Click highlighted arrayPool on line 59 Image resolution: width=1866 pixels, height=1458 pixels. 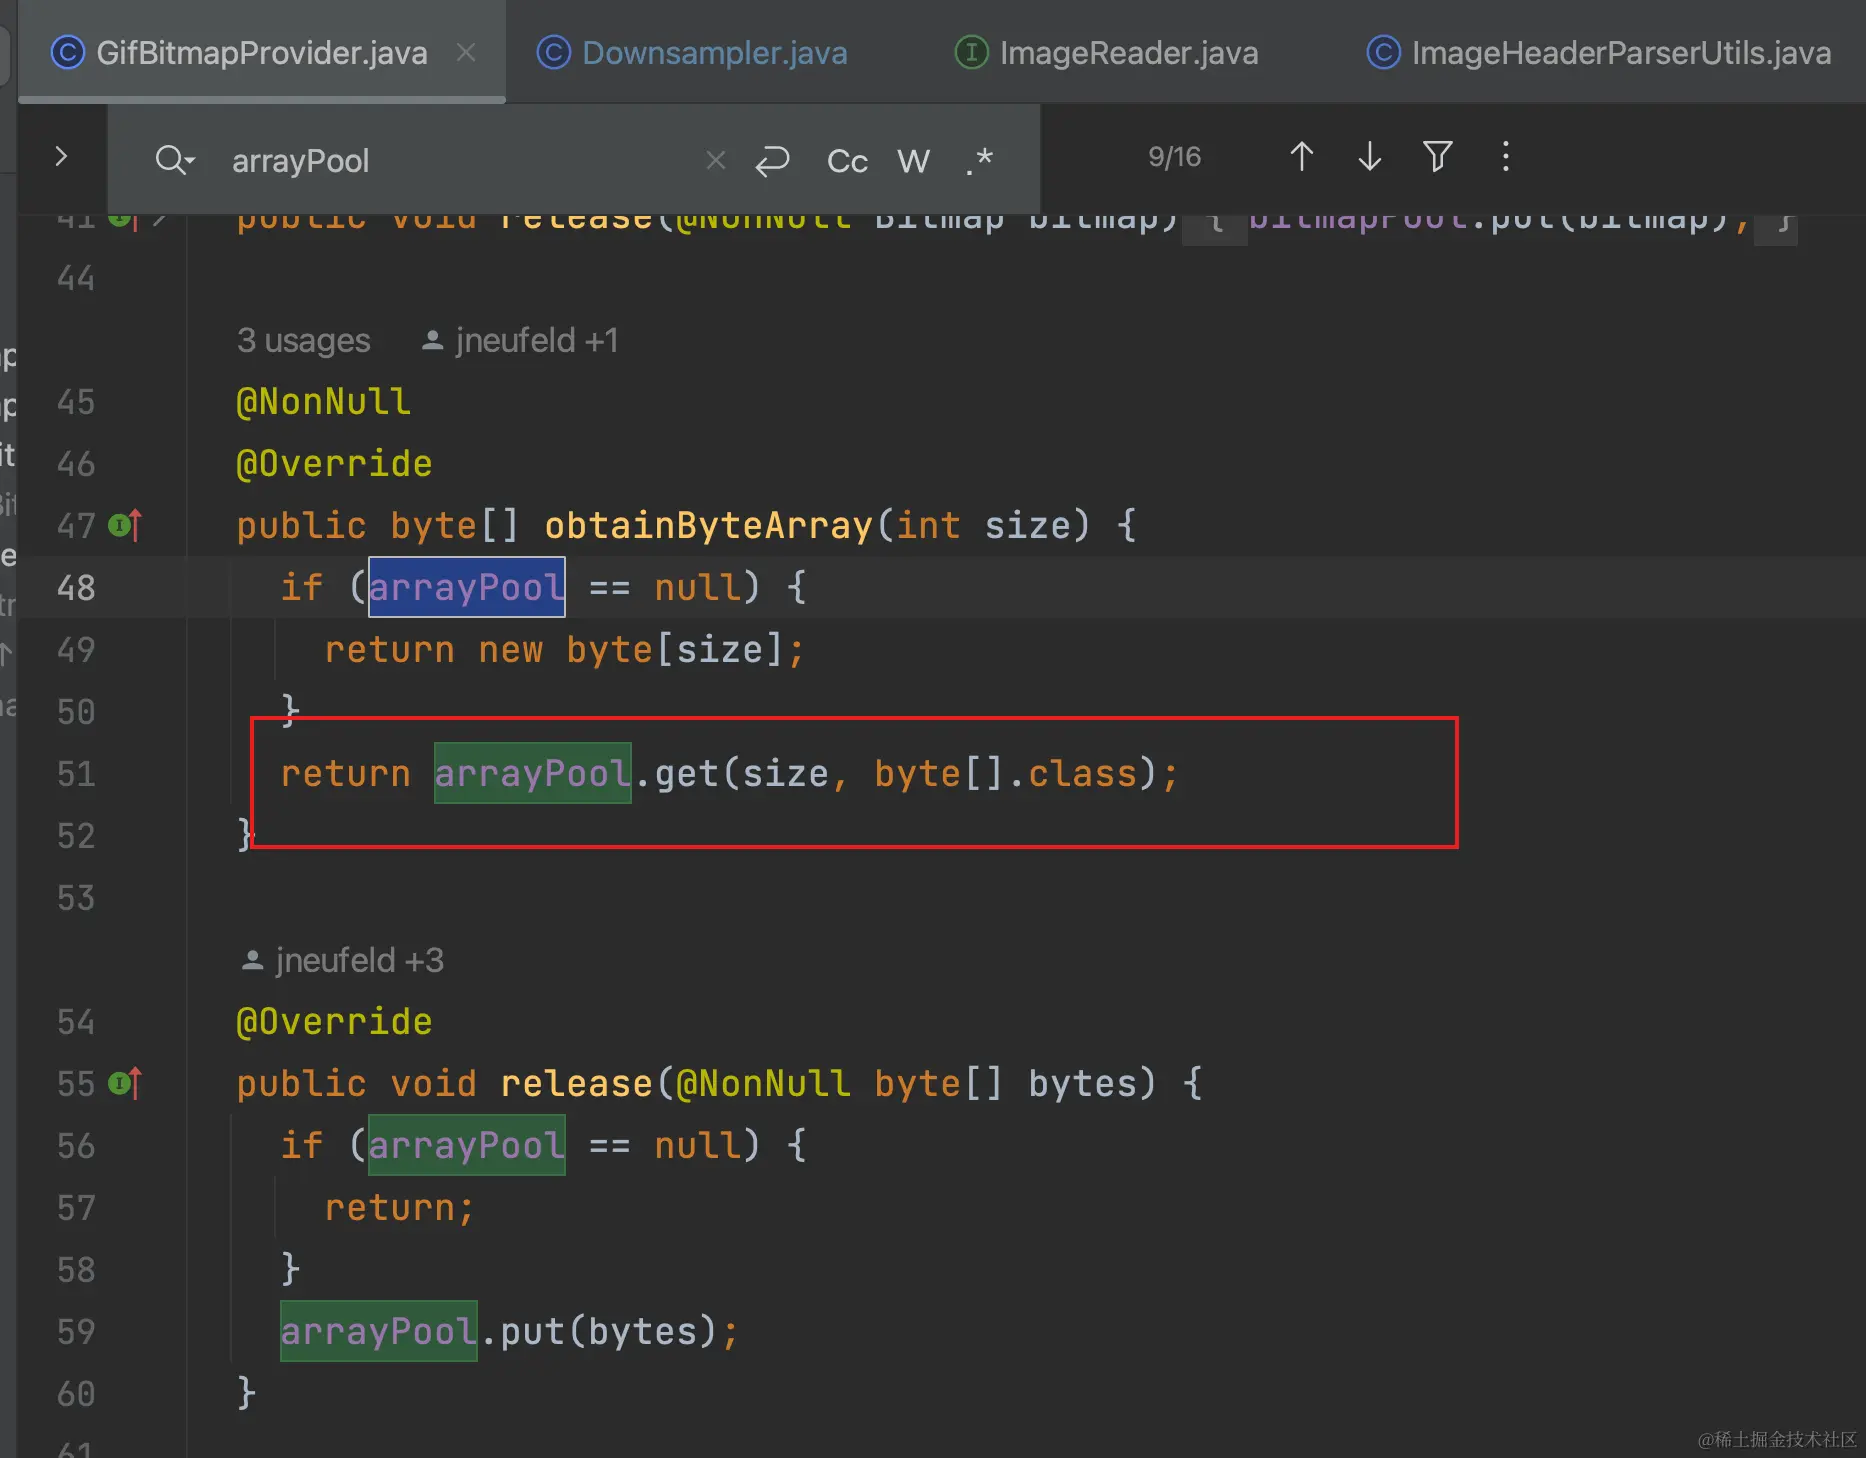coord(379,1331)
